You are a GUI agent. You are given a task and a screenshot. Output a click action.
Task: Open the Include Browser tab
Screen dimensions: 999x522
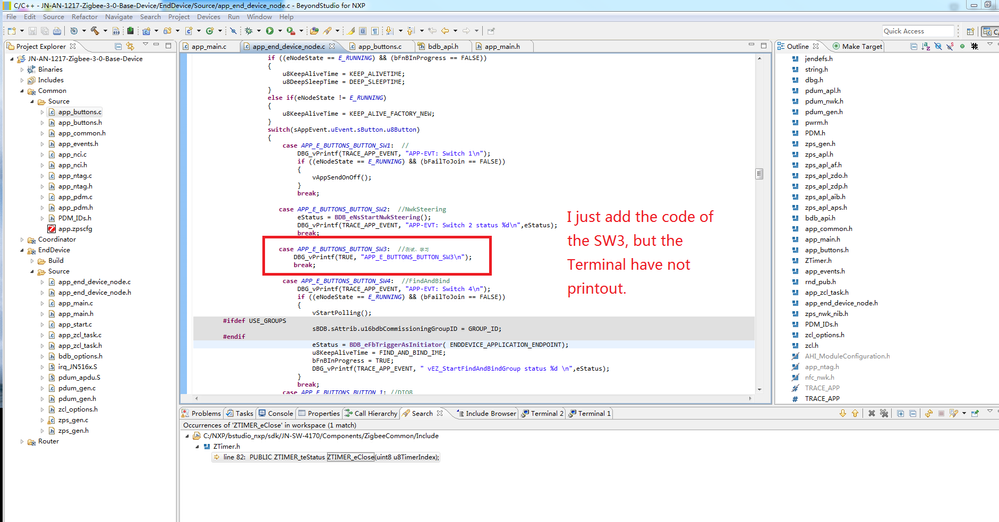tap(485, 414)
